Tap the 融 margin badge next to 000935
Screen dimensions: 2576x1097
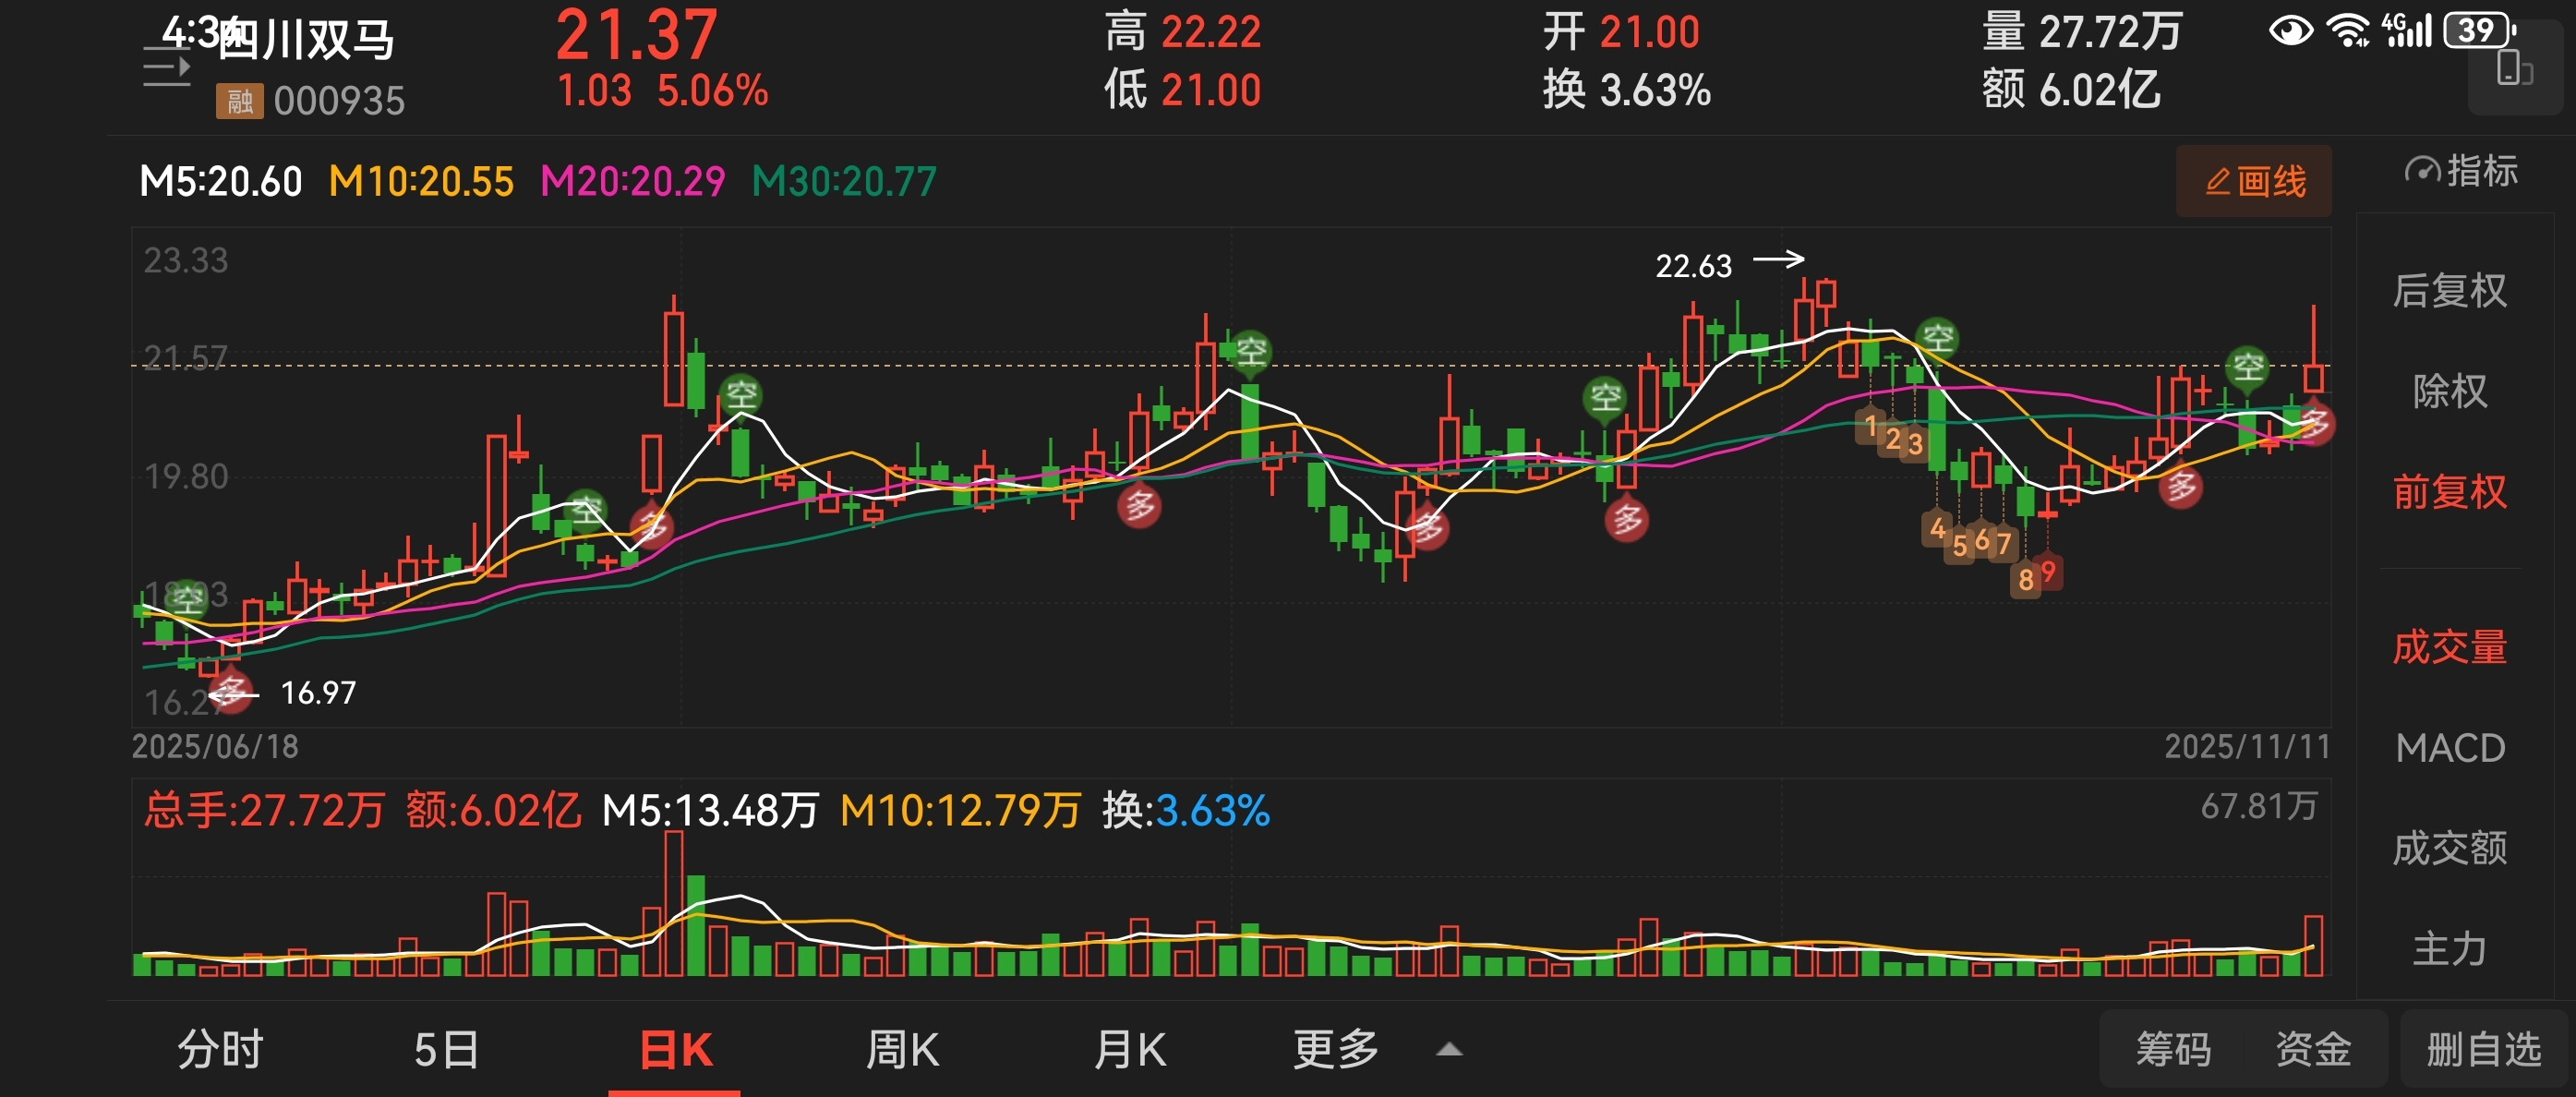[239, 101]
